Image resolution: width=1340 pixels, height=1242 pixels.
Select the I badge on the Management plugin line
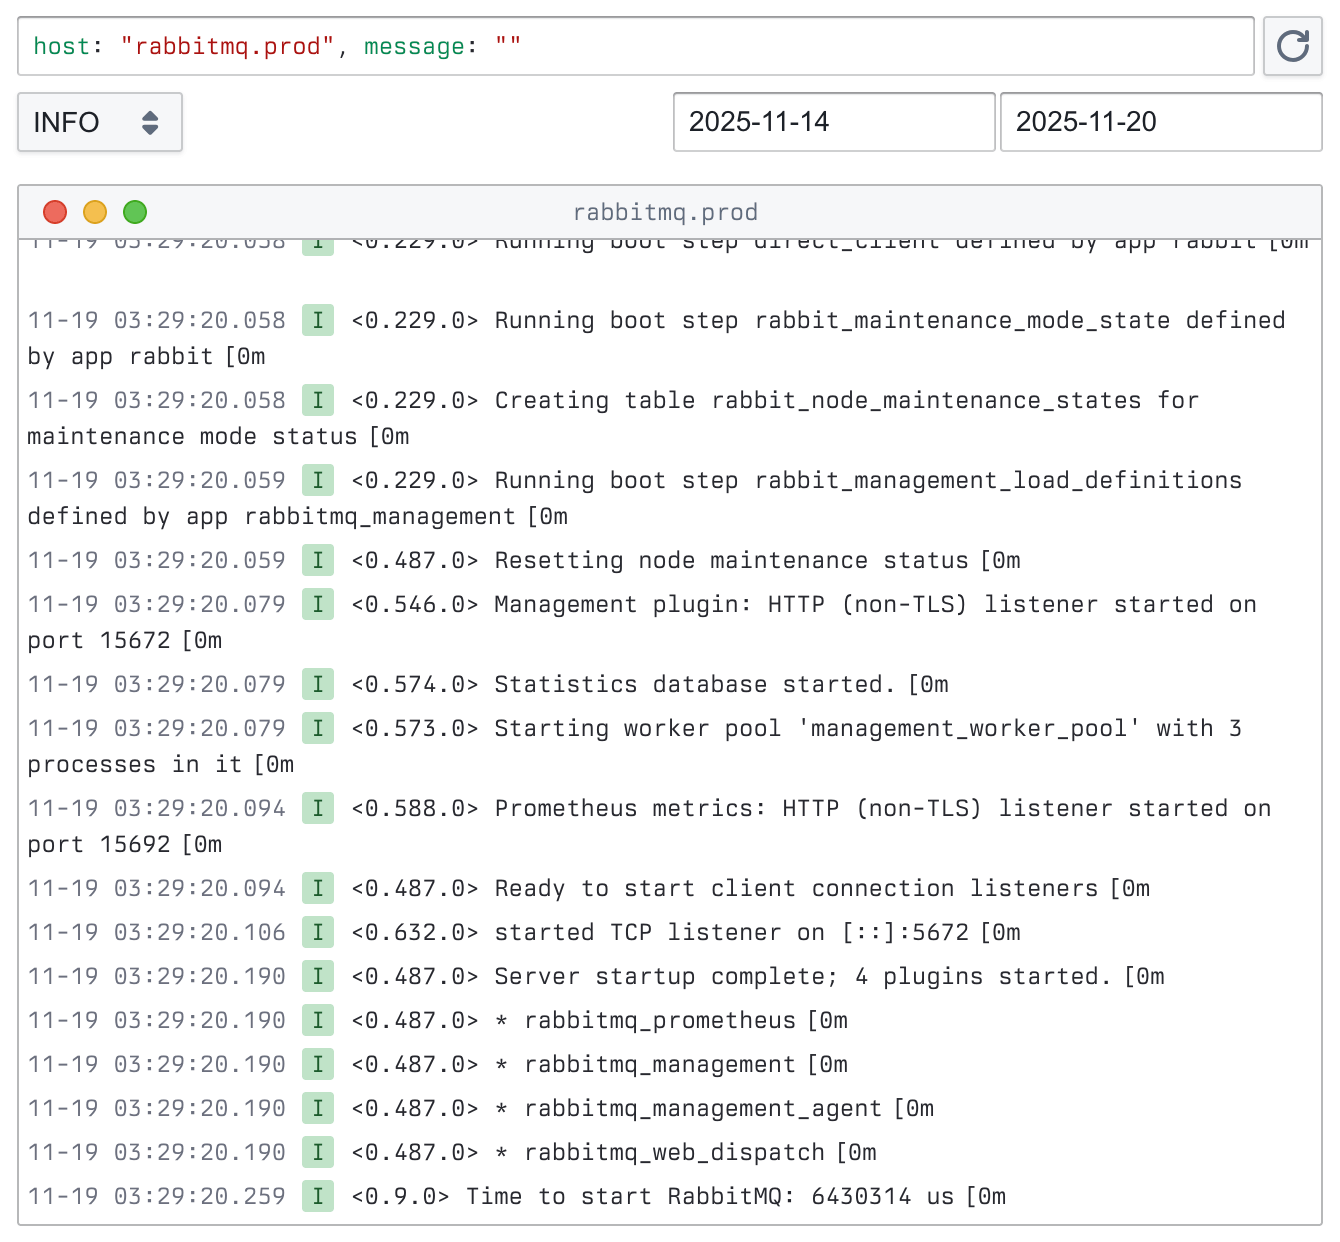pyautogui.click(x=317, y=604)
